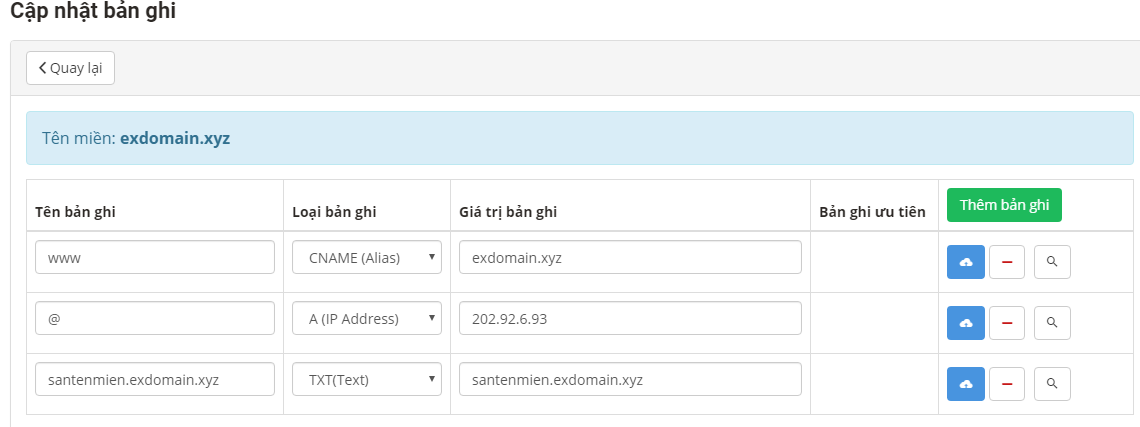
Task: Focus the santenmien.exdomain.xyz record name field
Action: 155,379
